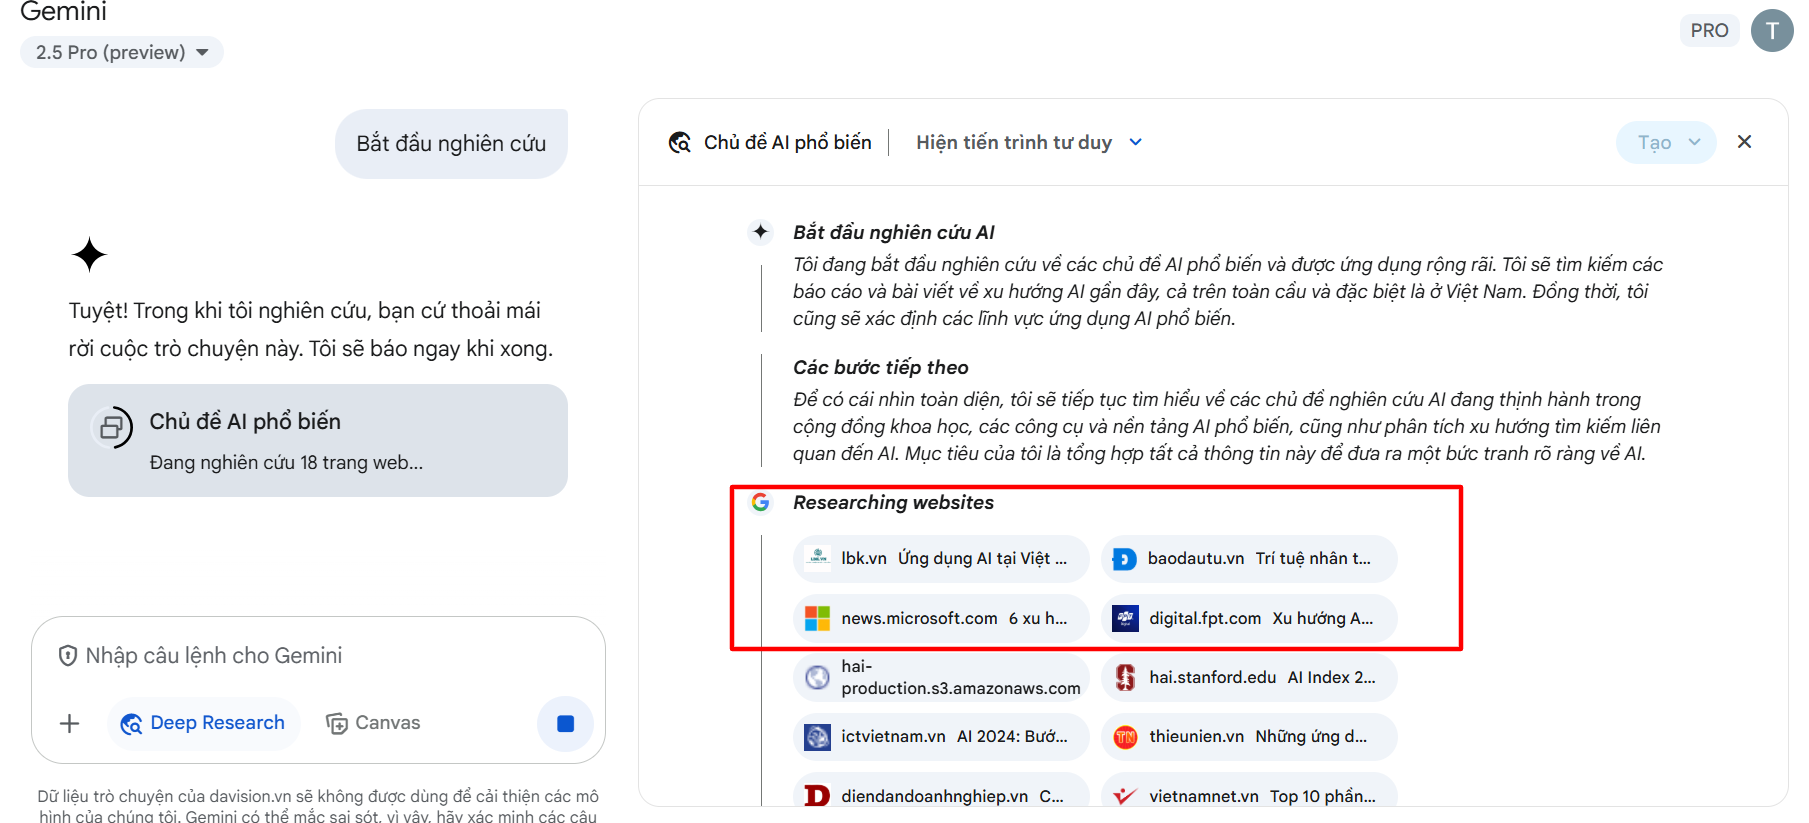Open the hai.stanford.edu AI Index source
Viewport: 1809px width, 823px height.
tap(1248, 677)
